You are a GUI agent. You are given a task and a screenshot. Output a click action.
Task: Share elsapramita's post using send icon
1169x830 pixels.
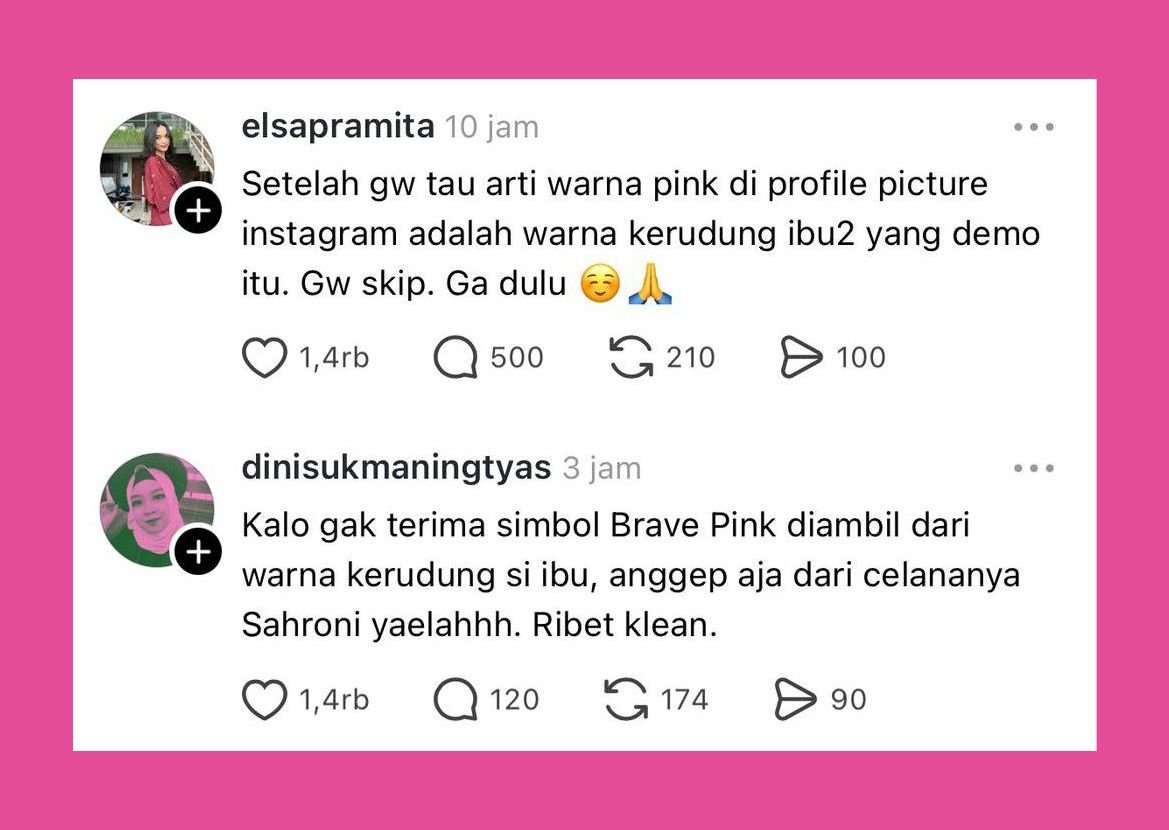click(x=801, y=357)
